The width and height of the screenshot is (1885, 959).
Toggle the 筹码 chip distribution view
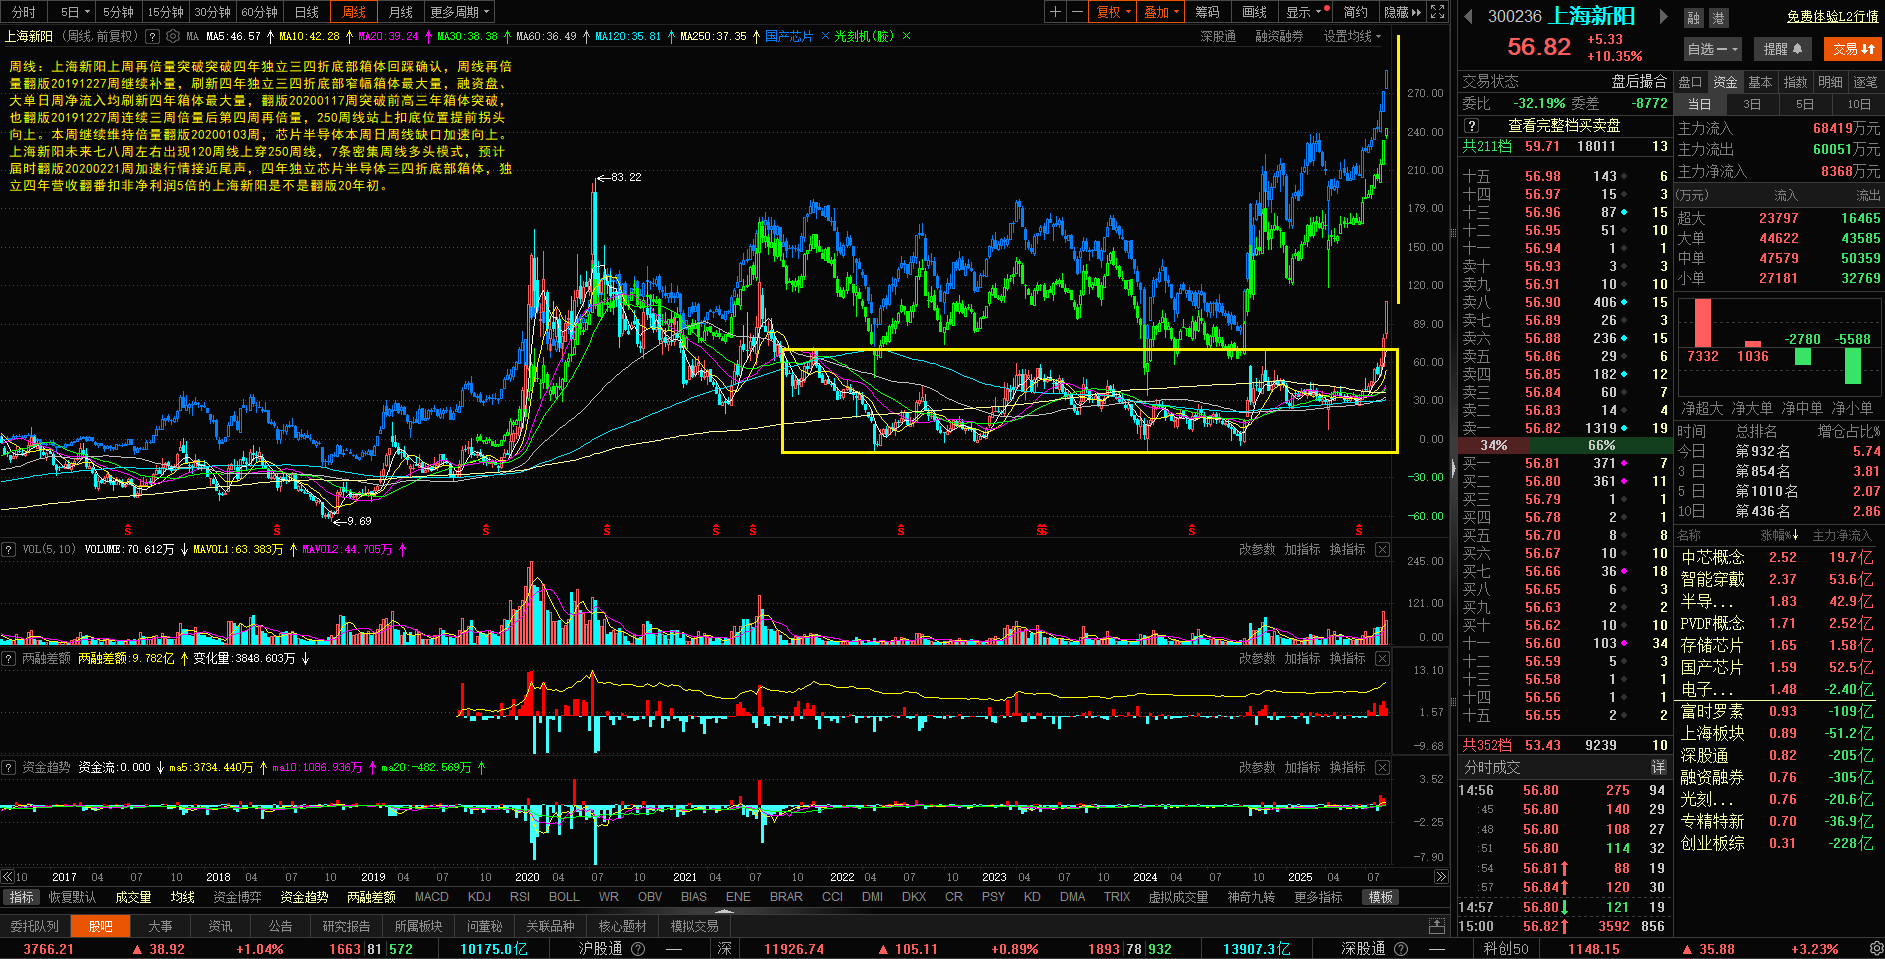[x=1207, y=12]
